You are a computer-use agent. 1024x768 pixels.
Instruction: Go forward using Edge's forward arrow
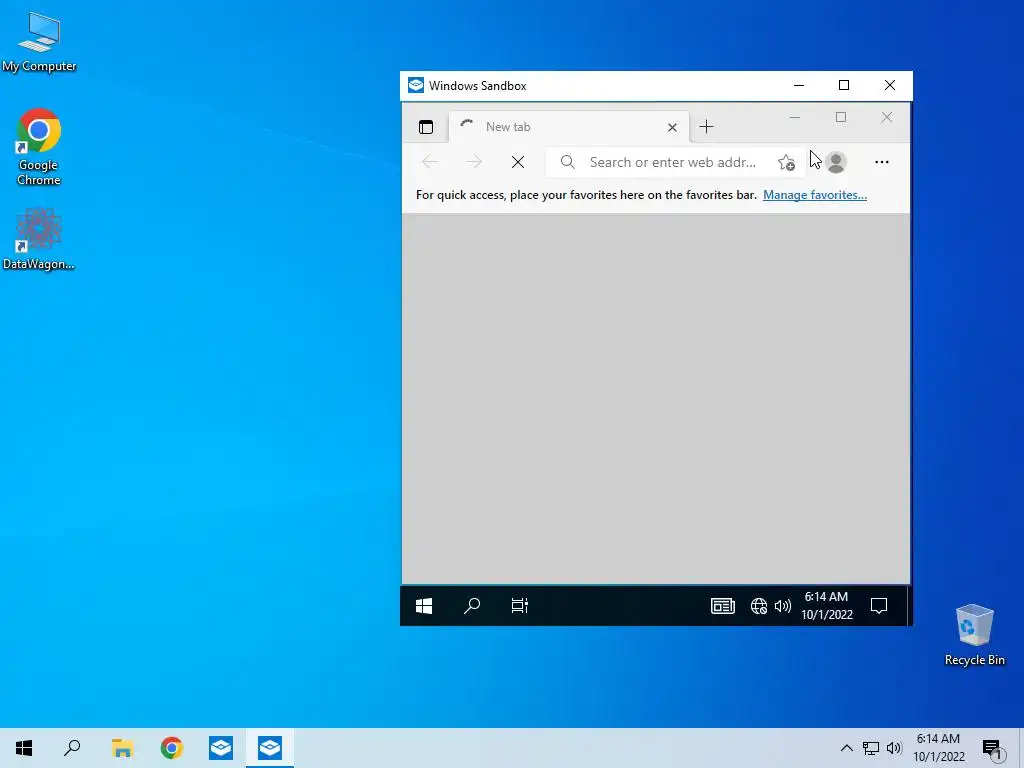click(474, 162)
